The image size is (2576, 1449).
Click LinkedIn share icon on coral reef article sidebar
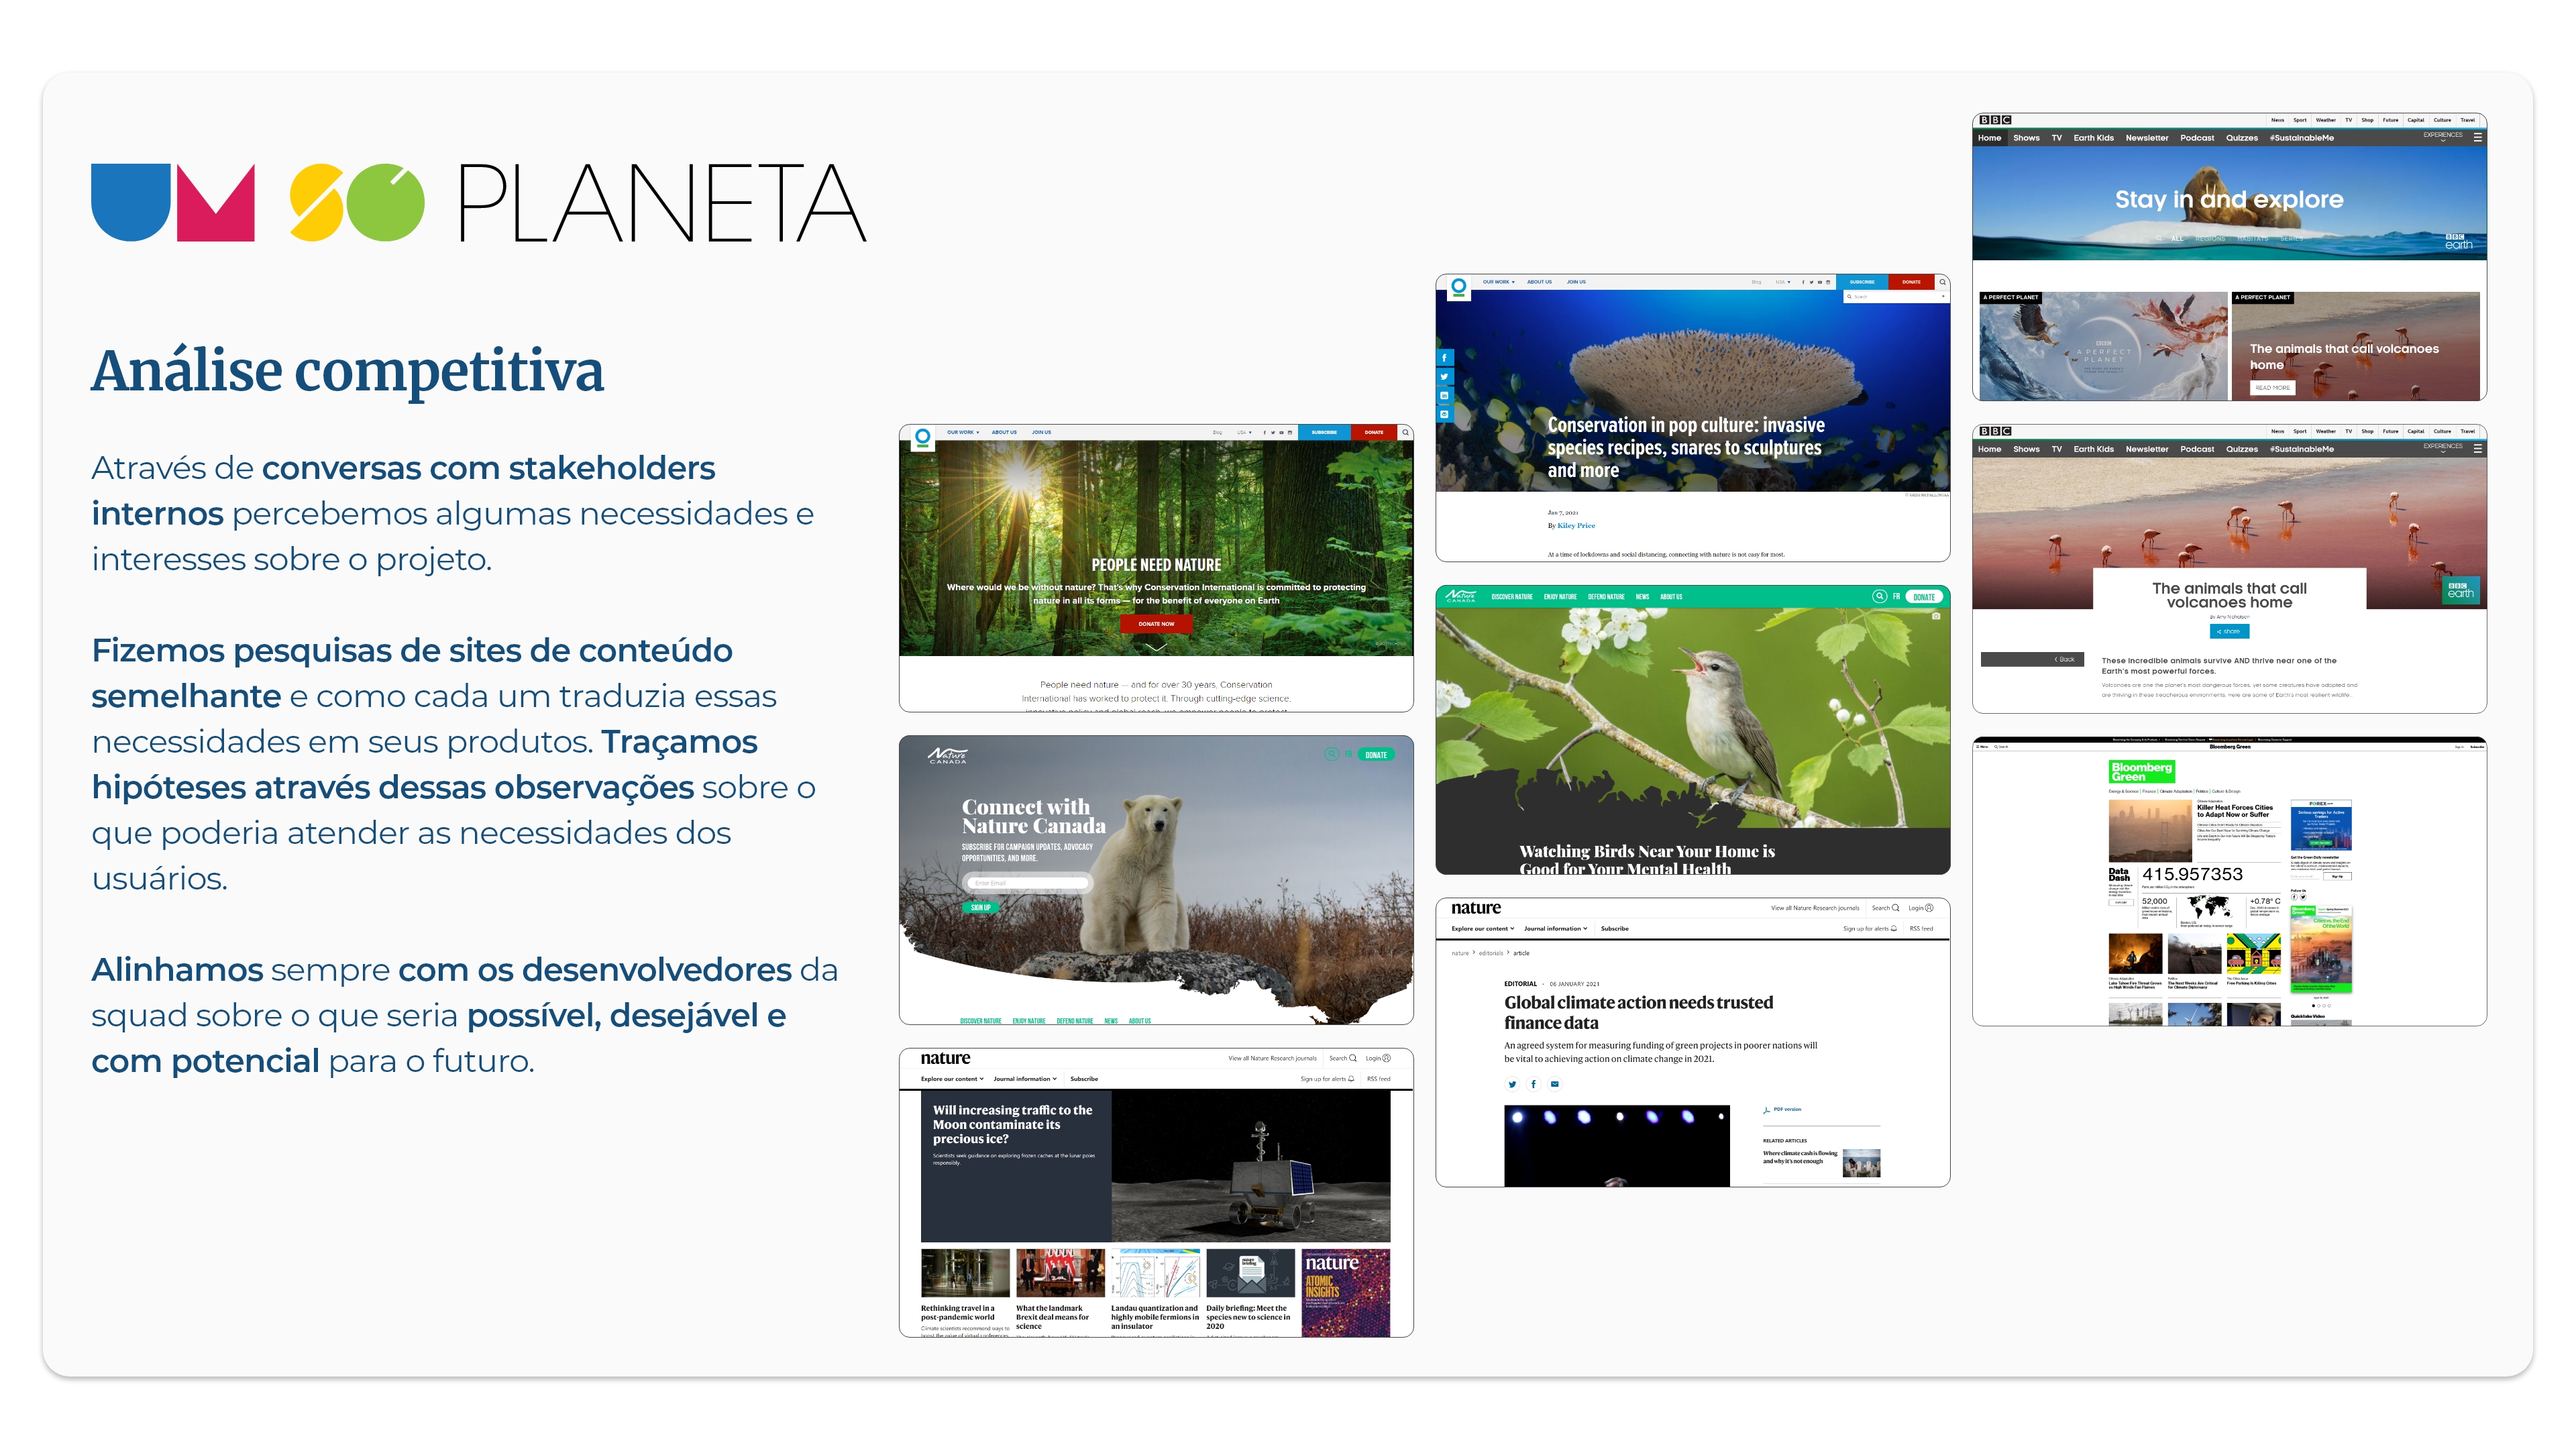pyautogui.click(x=1444, y=395)
